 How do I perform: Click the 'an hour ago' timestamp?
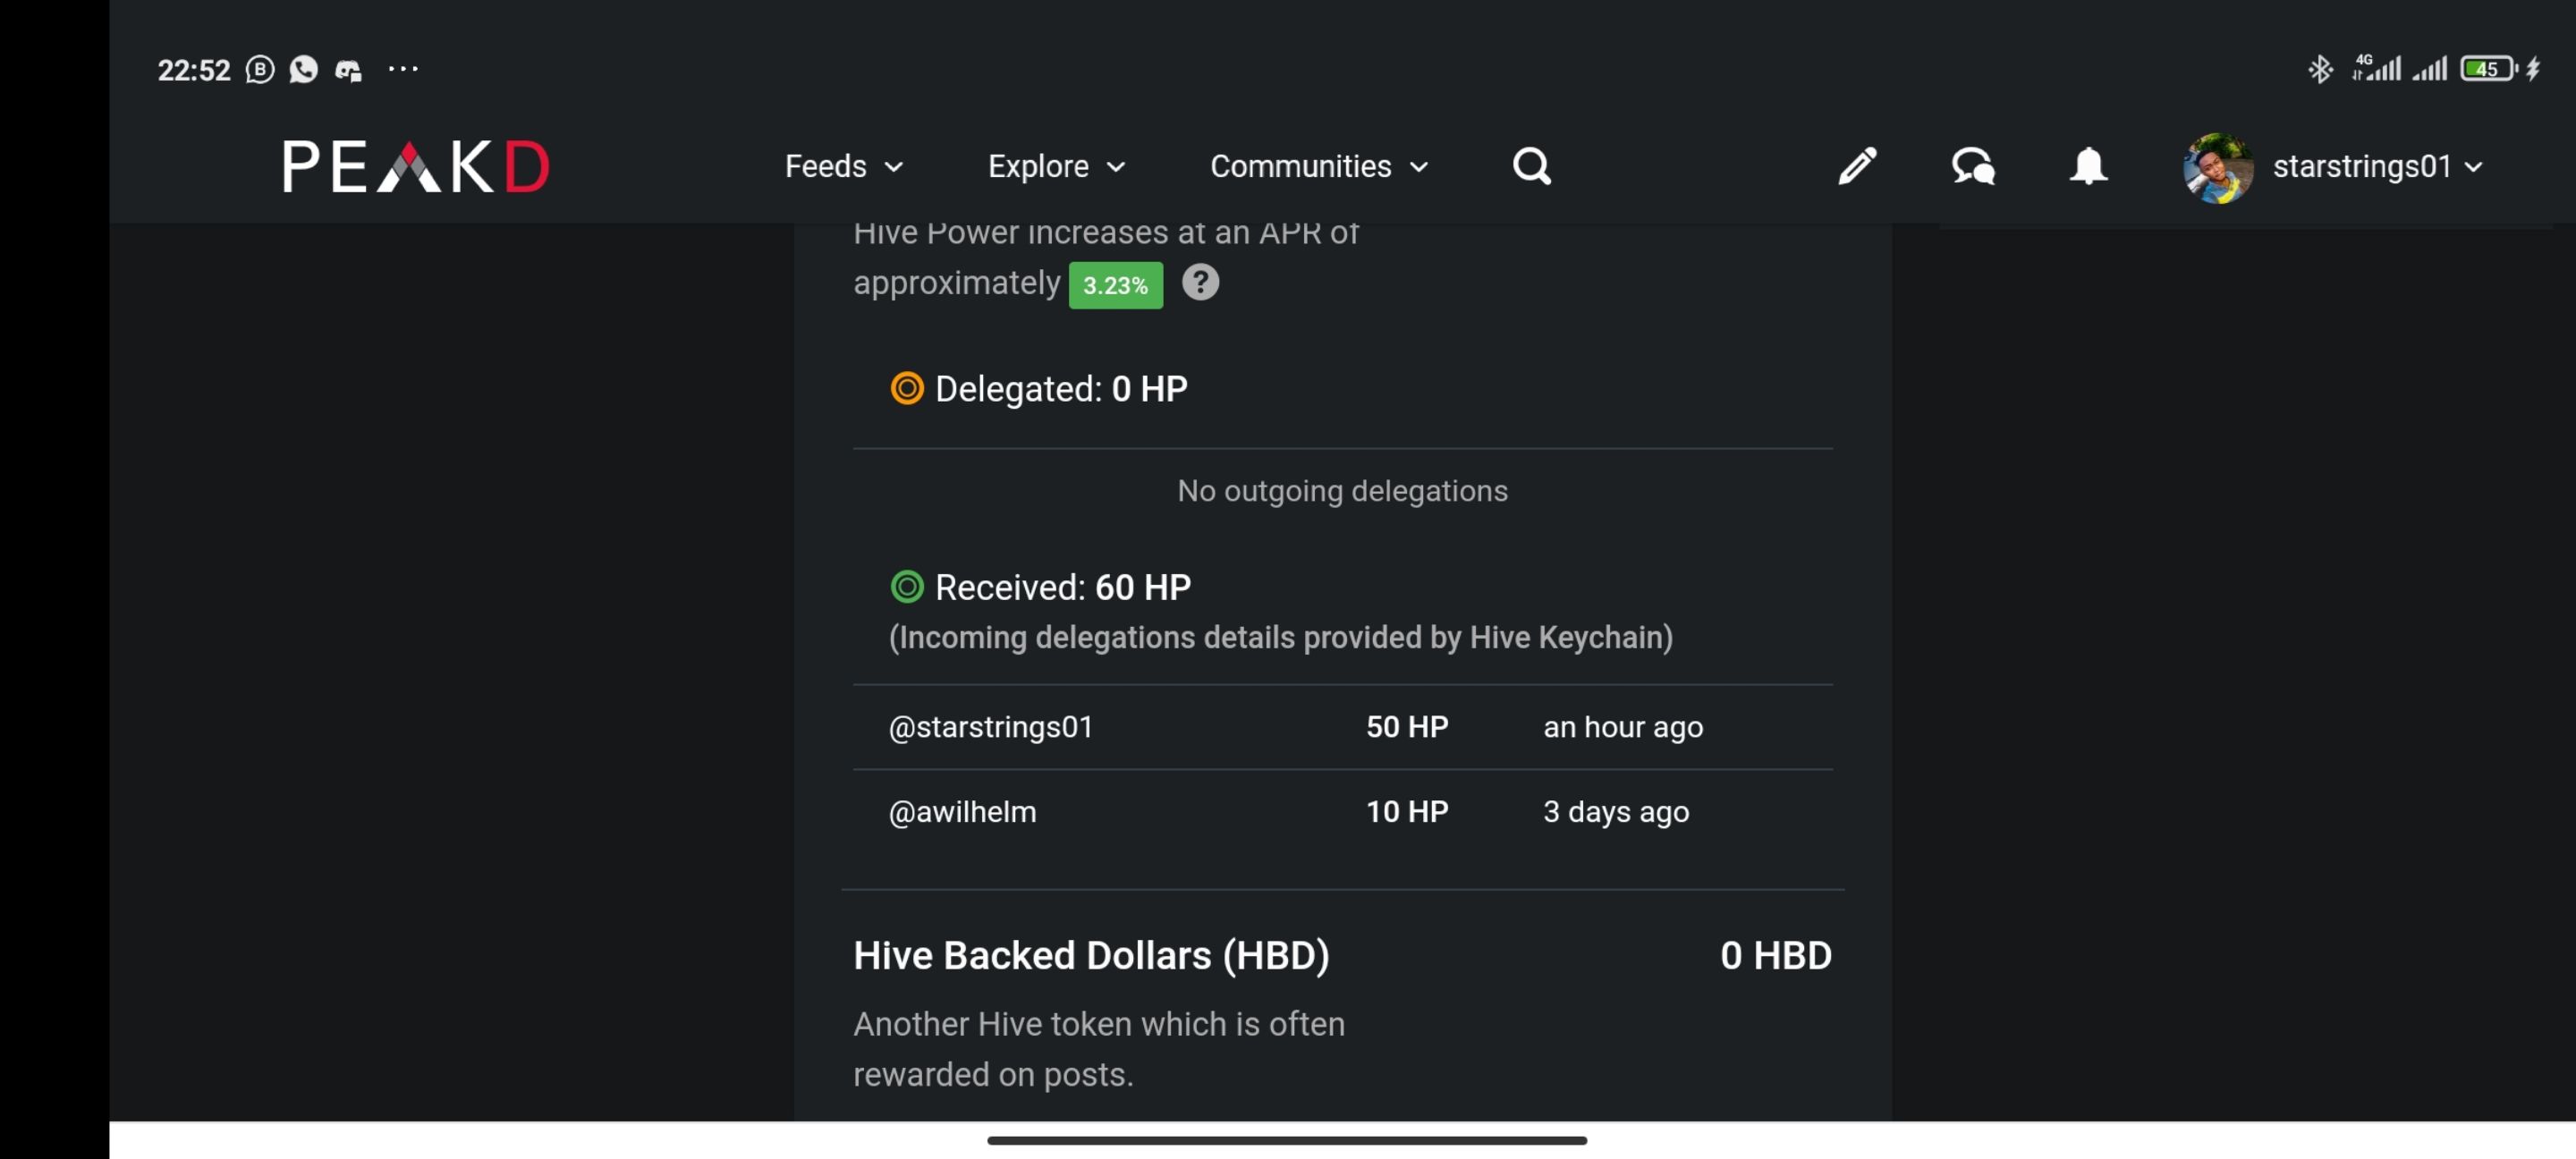pyautogui.click(x=1623, y=728)
